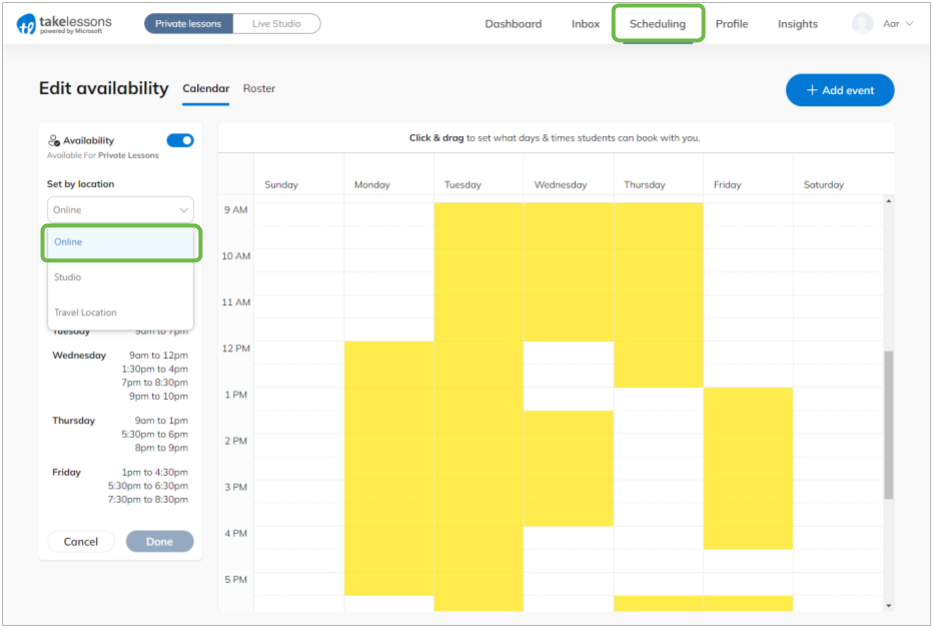
Task: Click the Wednesday label in availability list
Action: coord(79,355)
